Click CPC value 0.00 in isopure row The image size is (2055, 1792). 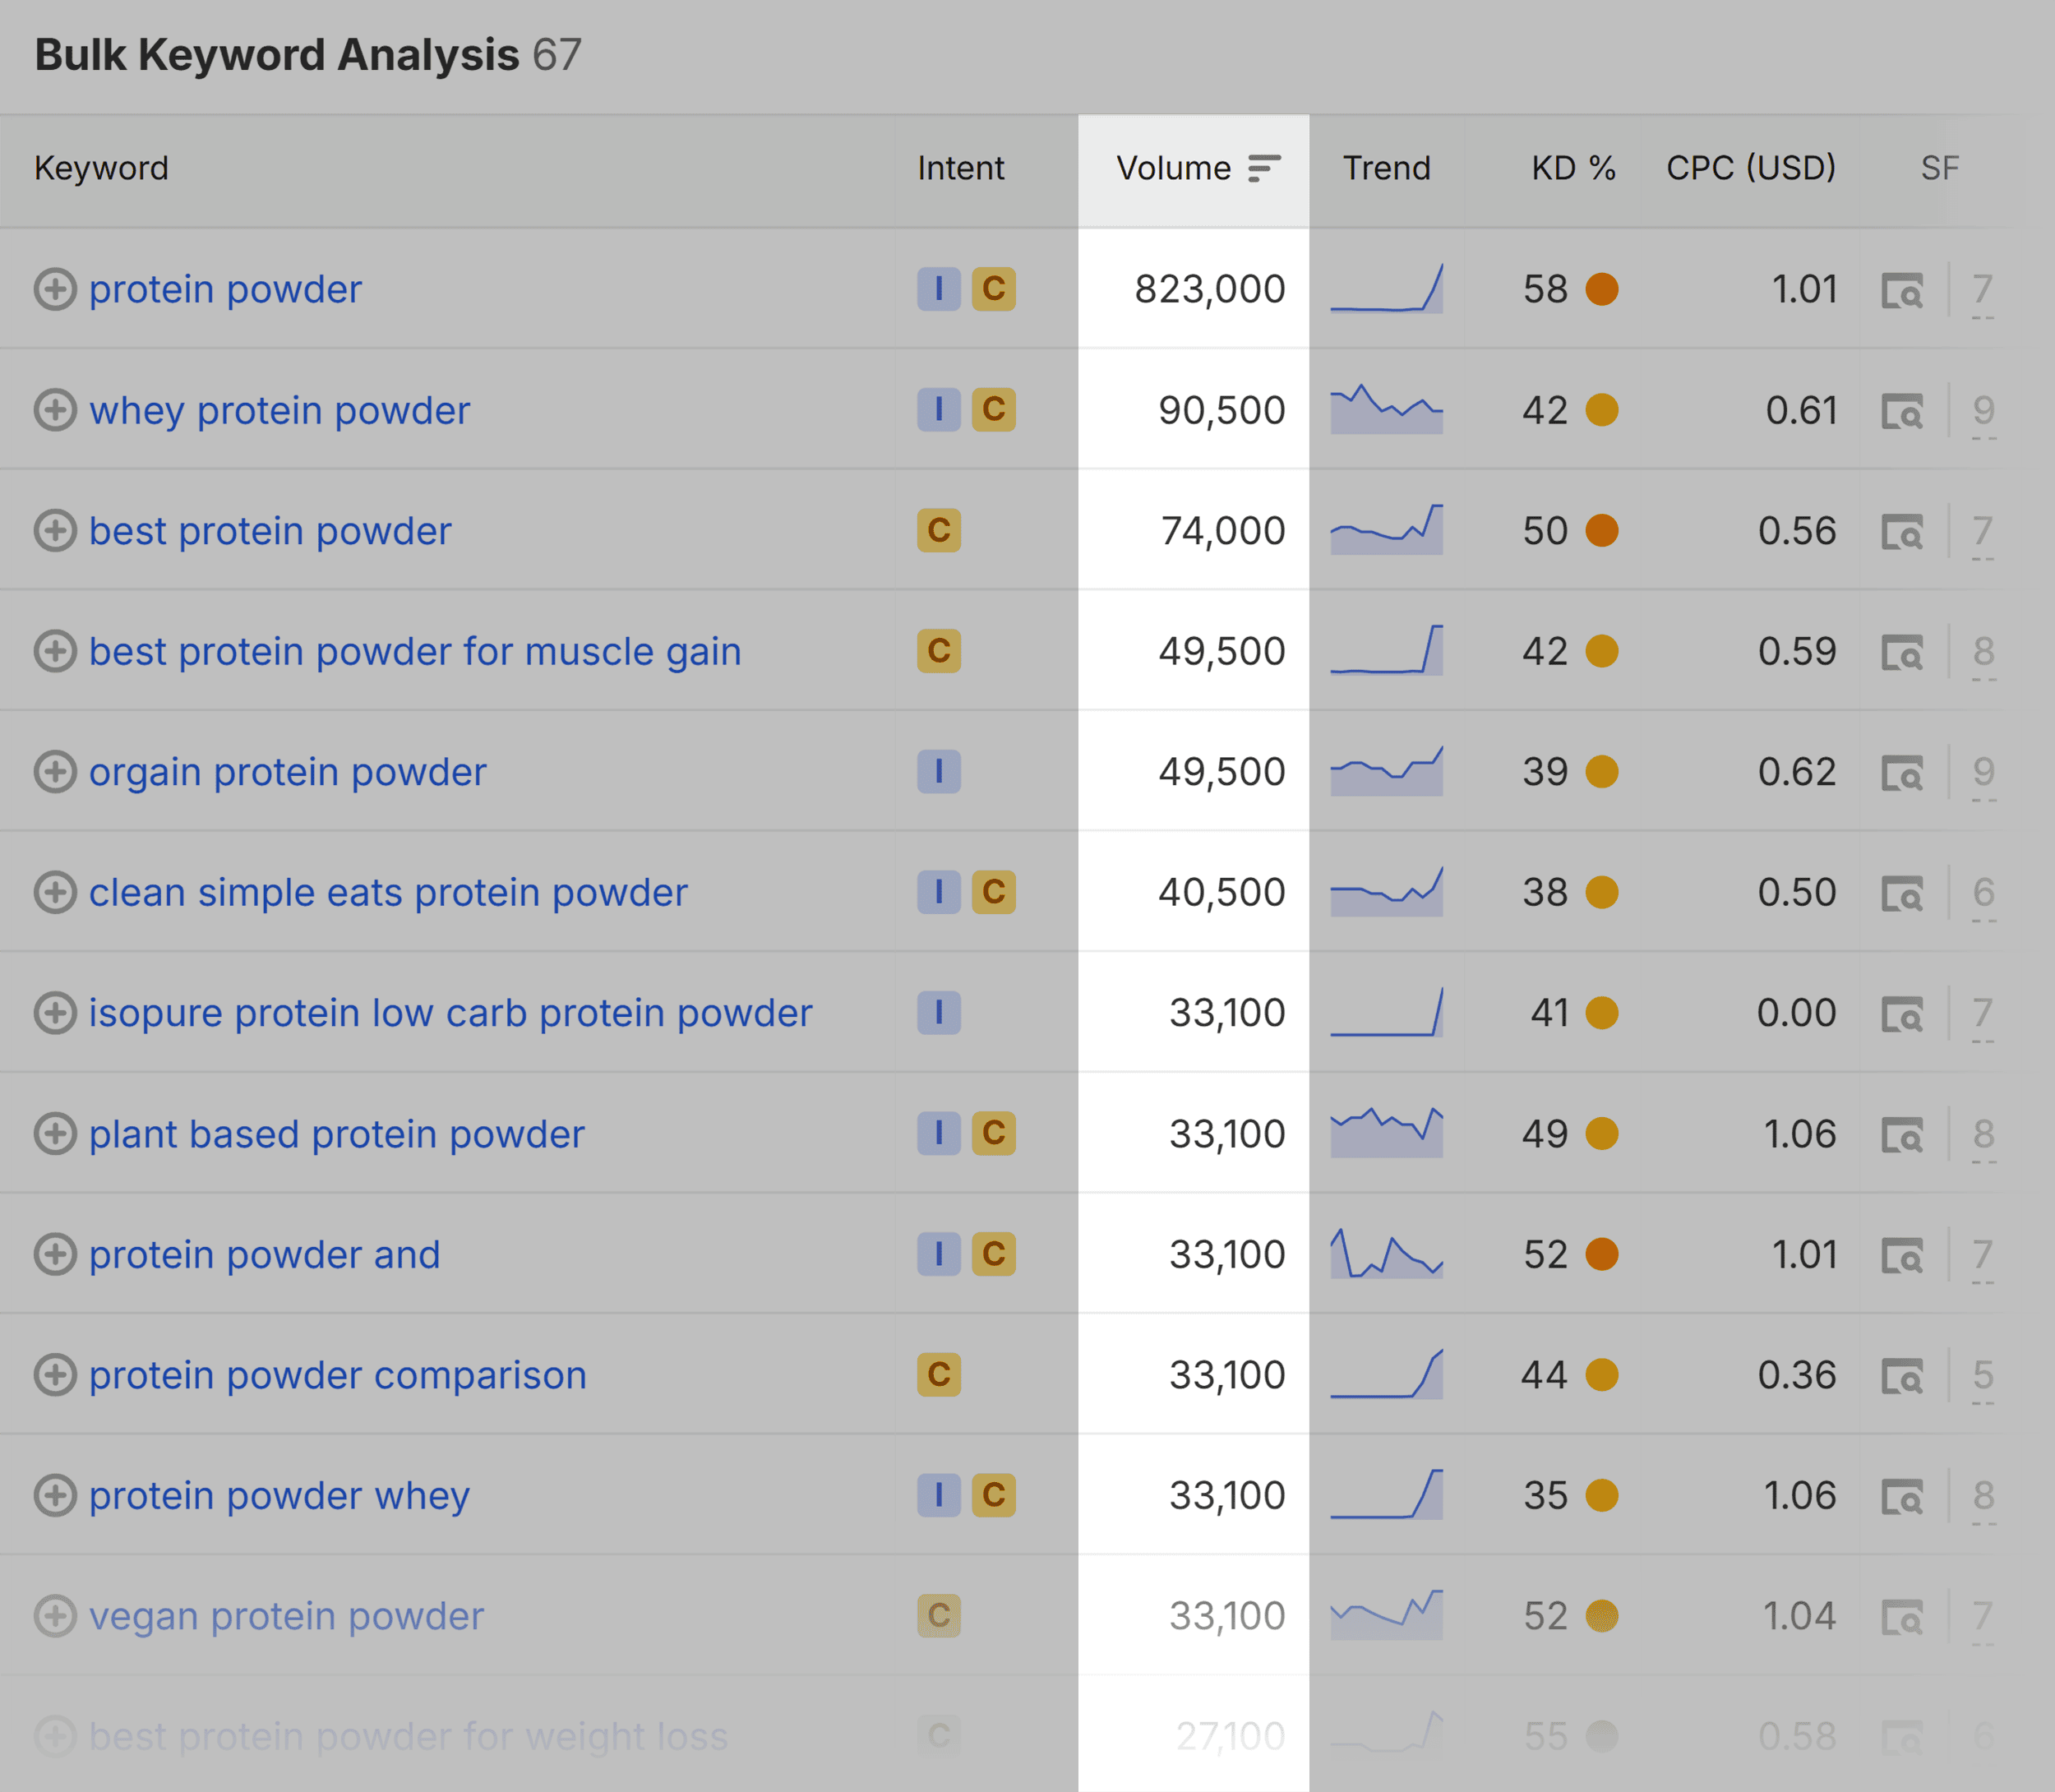pyautogui.click(x=1796, y=1013)
